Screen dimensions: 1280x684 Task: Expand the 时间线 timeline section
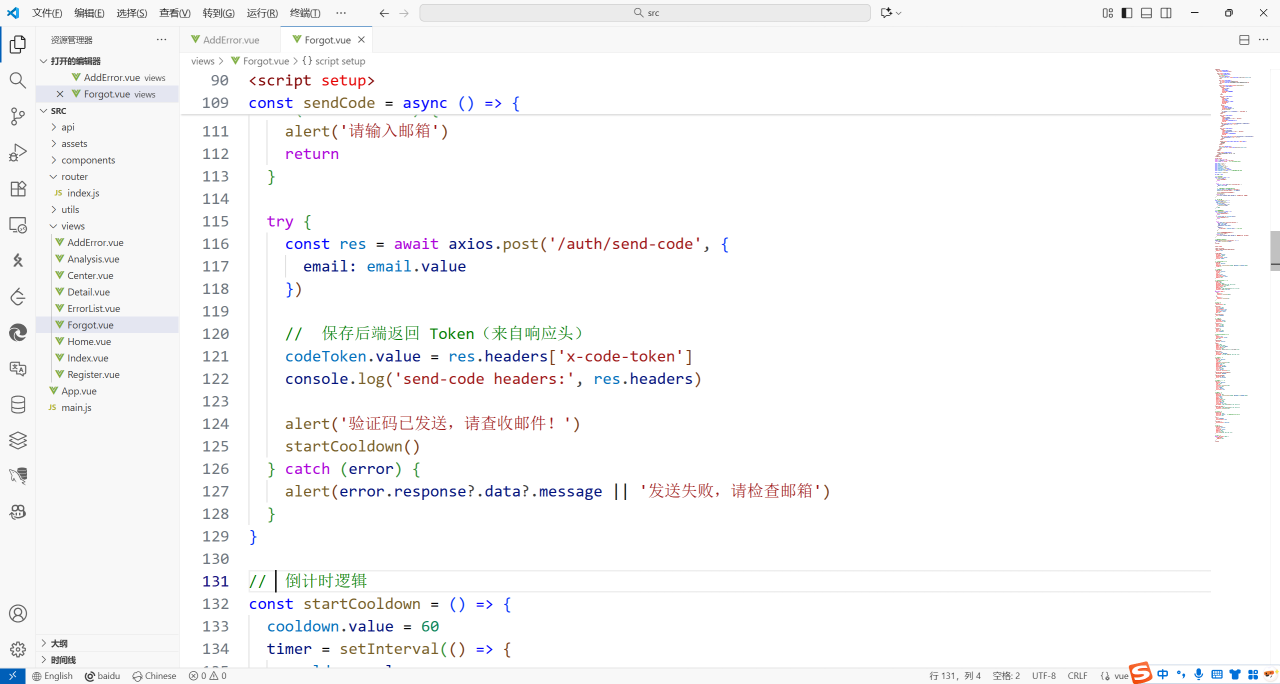[107, 660]
